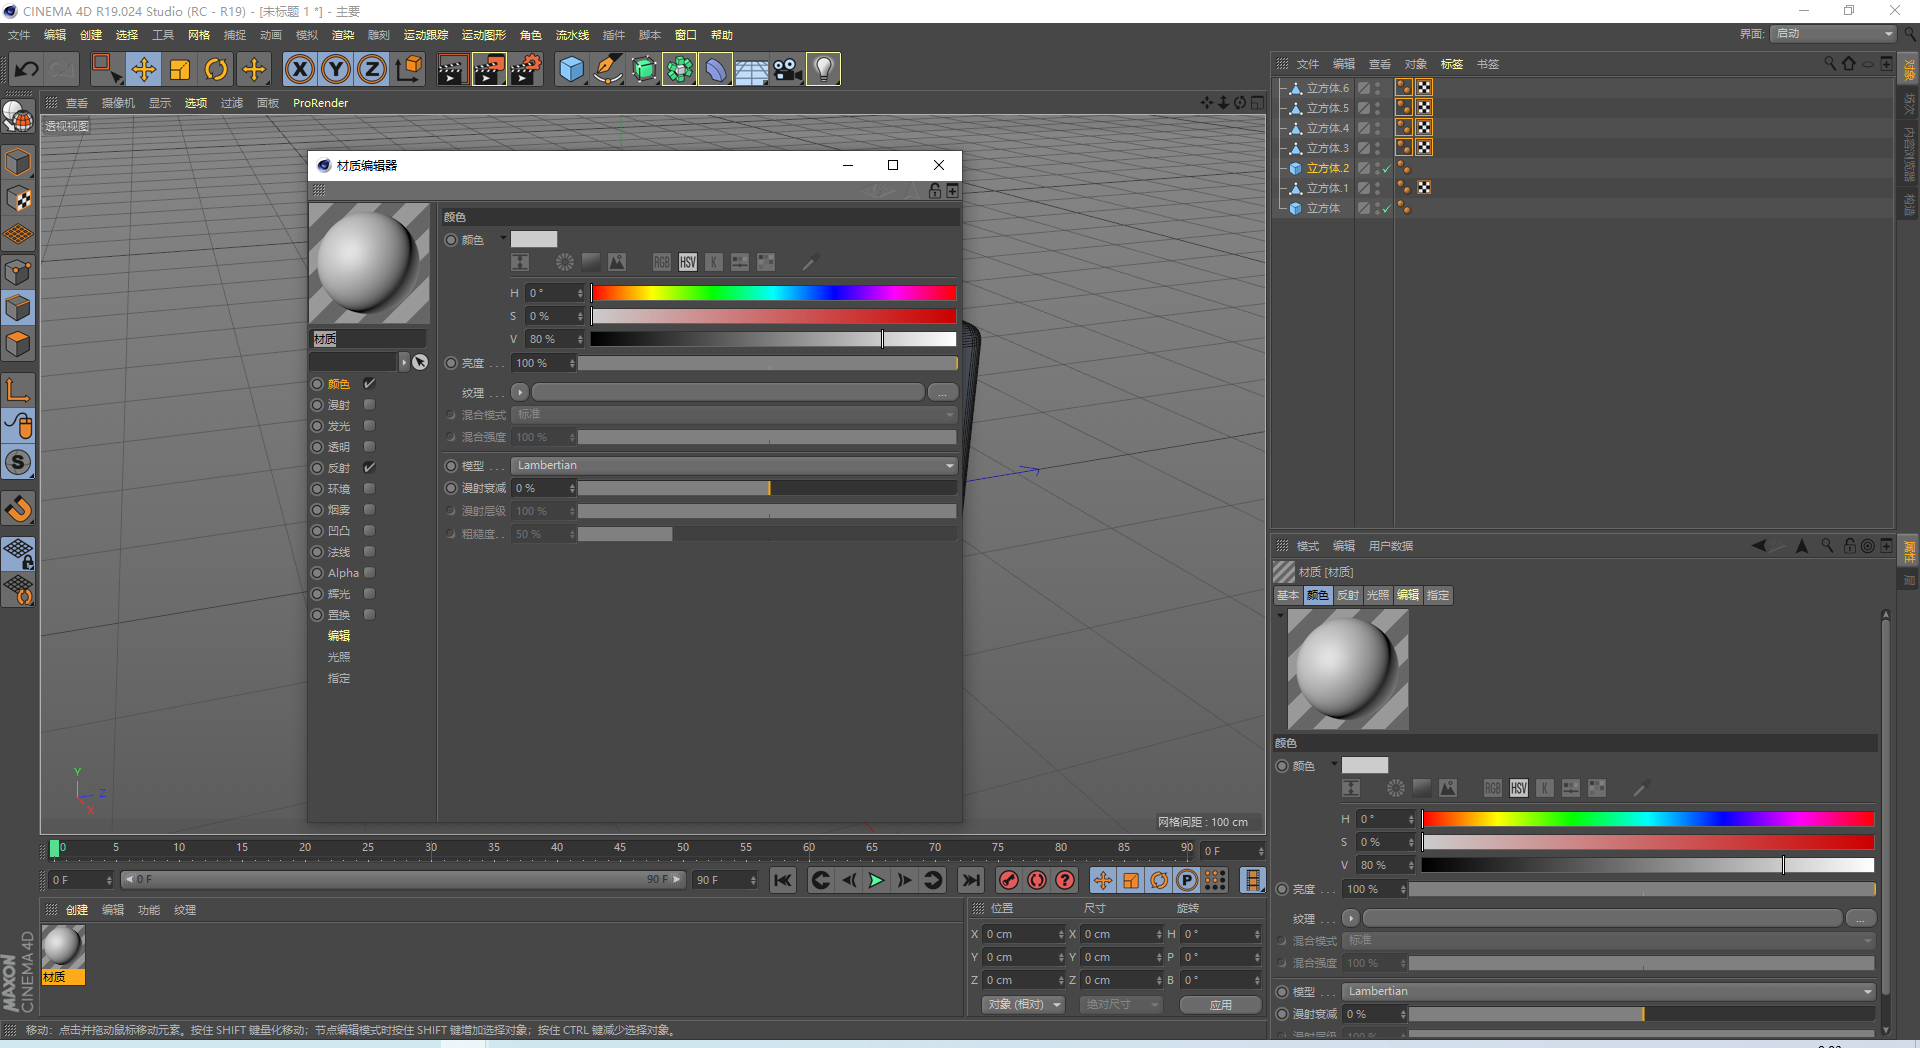Open the 绝对尺寸 dropdown in coordinates panel

tap(1121, 1005)
